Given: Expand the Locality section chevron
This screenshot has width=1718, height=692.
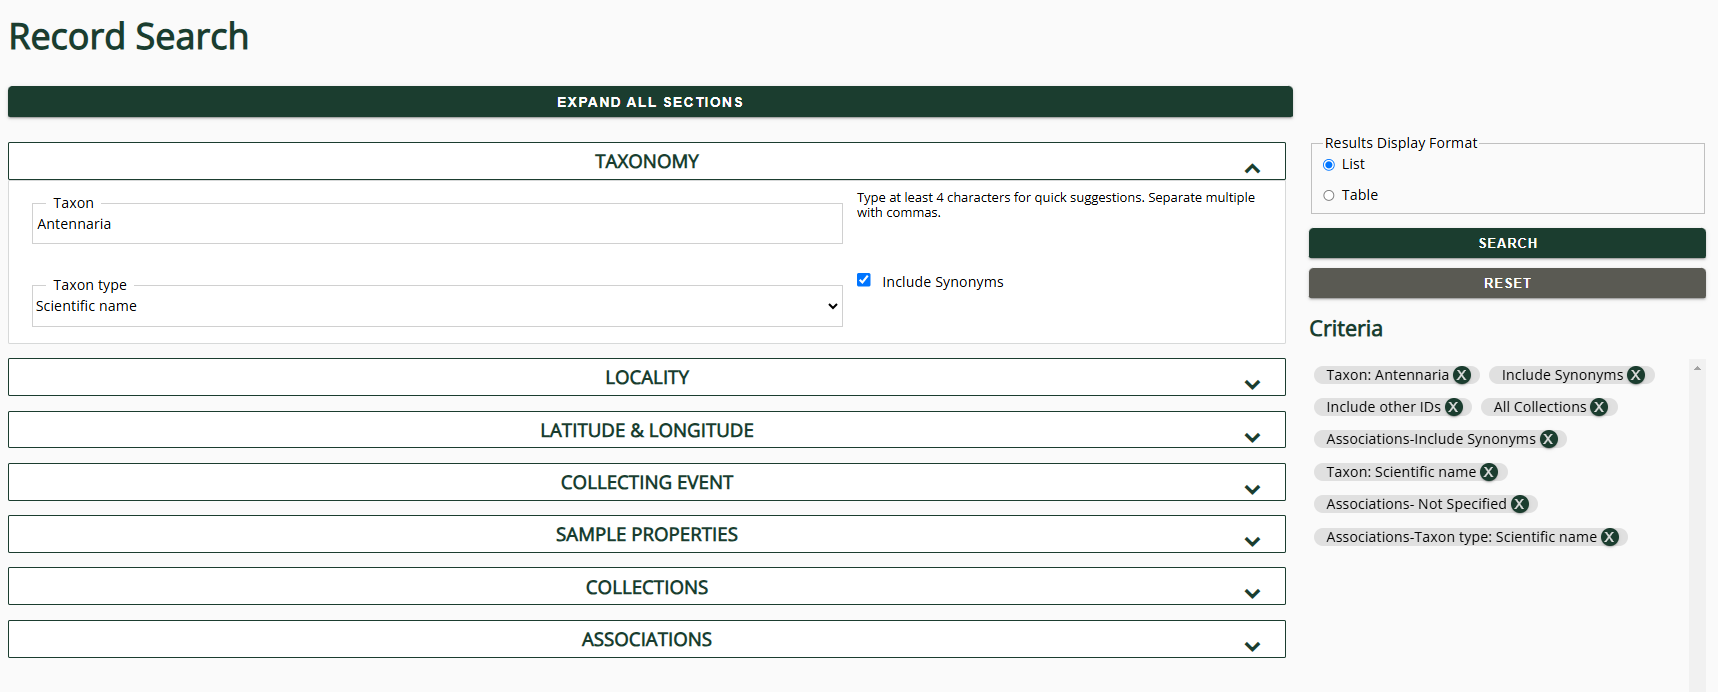Looking at the screenshot, I should pyautogui.click(x=1252, y=385).
